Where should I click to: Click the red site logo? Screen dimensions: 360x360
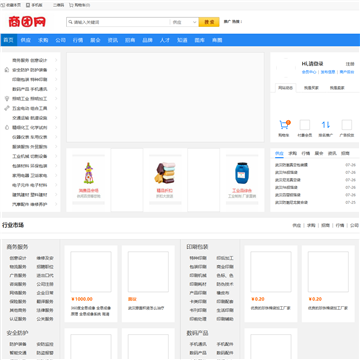pyautogui.click(x=27, y=22)
